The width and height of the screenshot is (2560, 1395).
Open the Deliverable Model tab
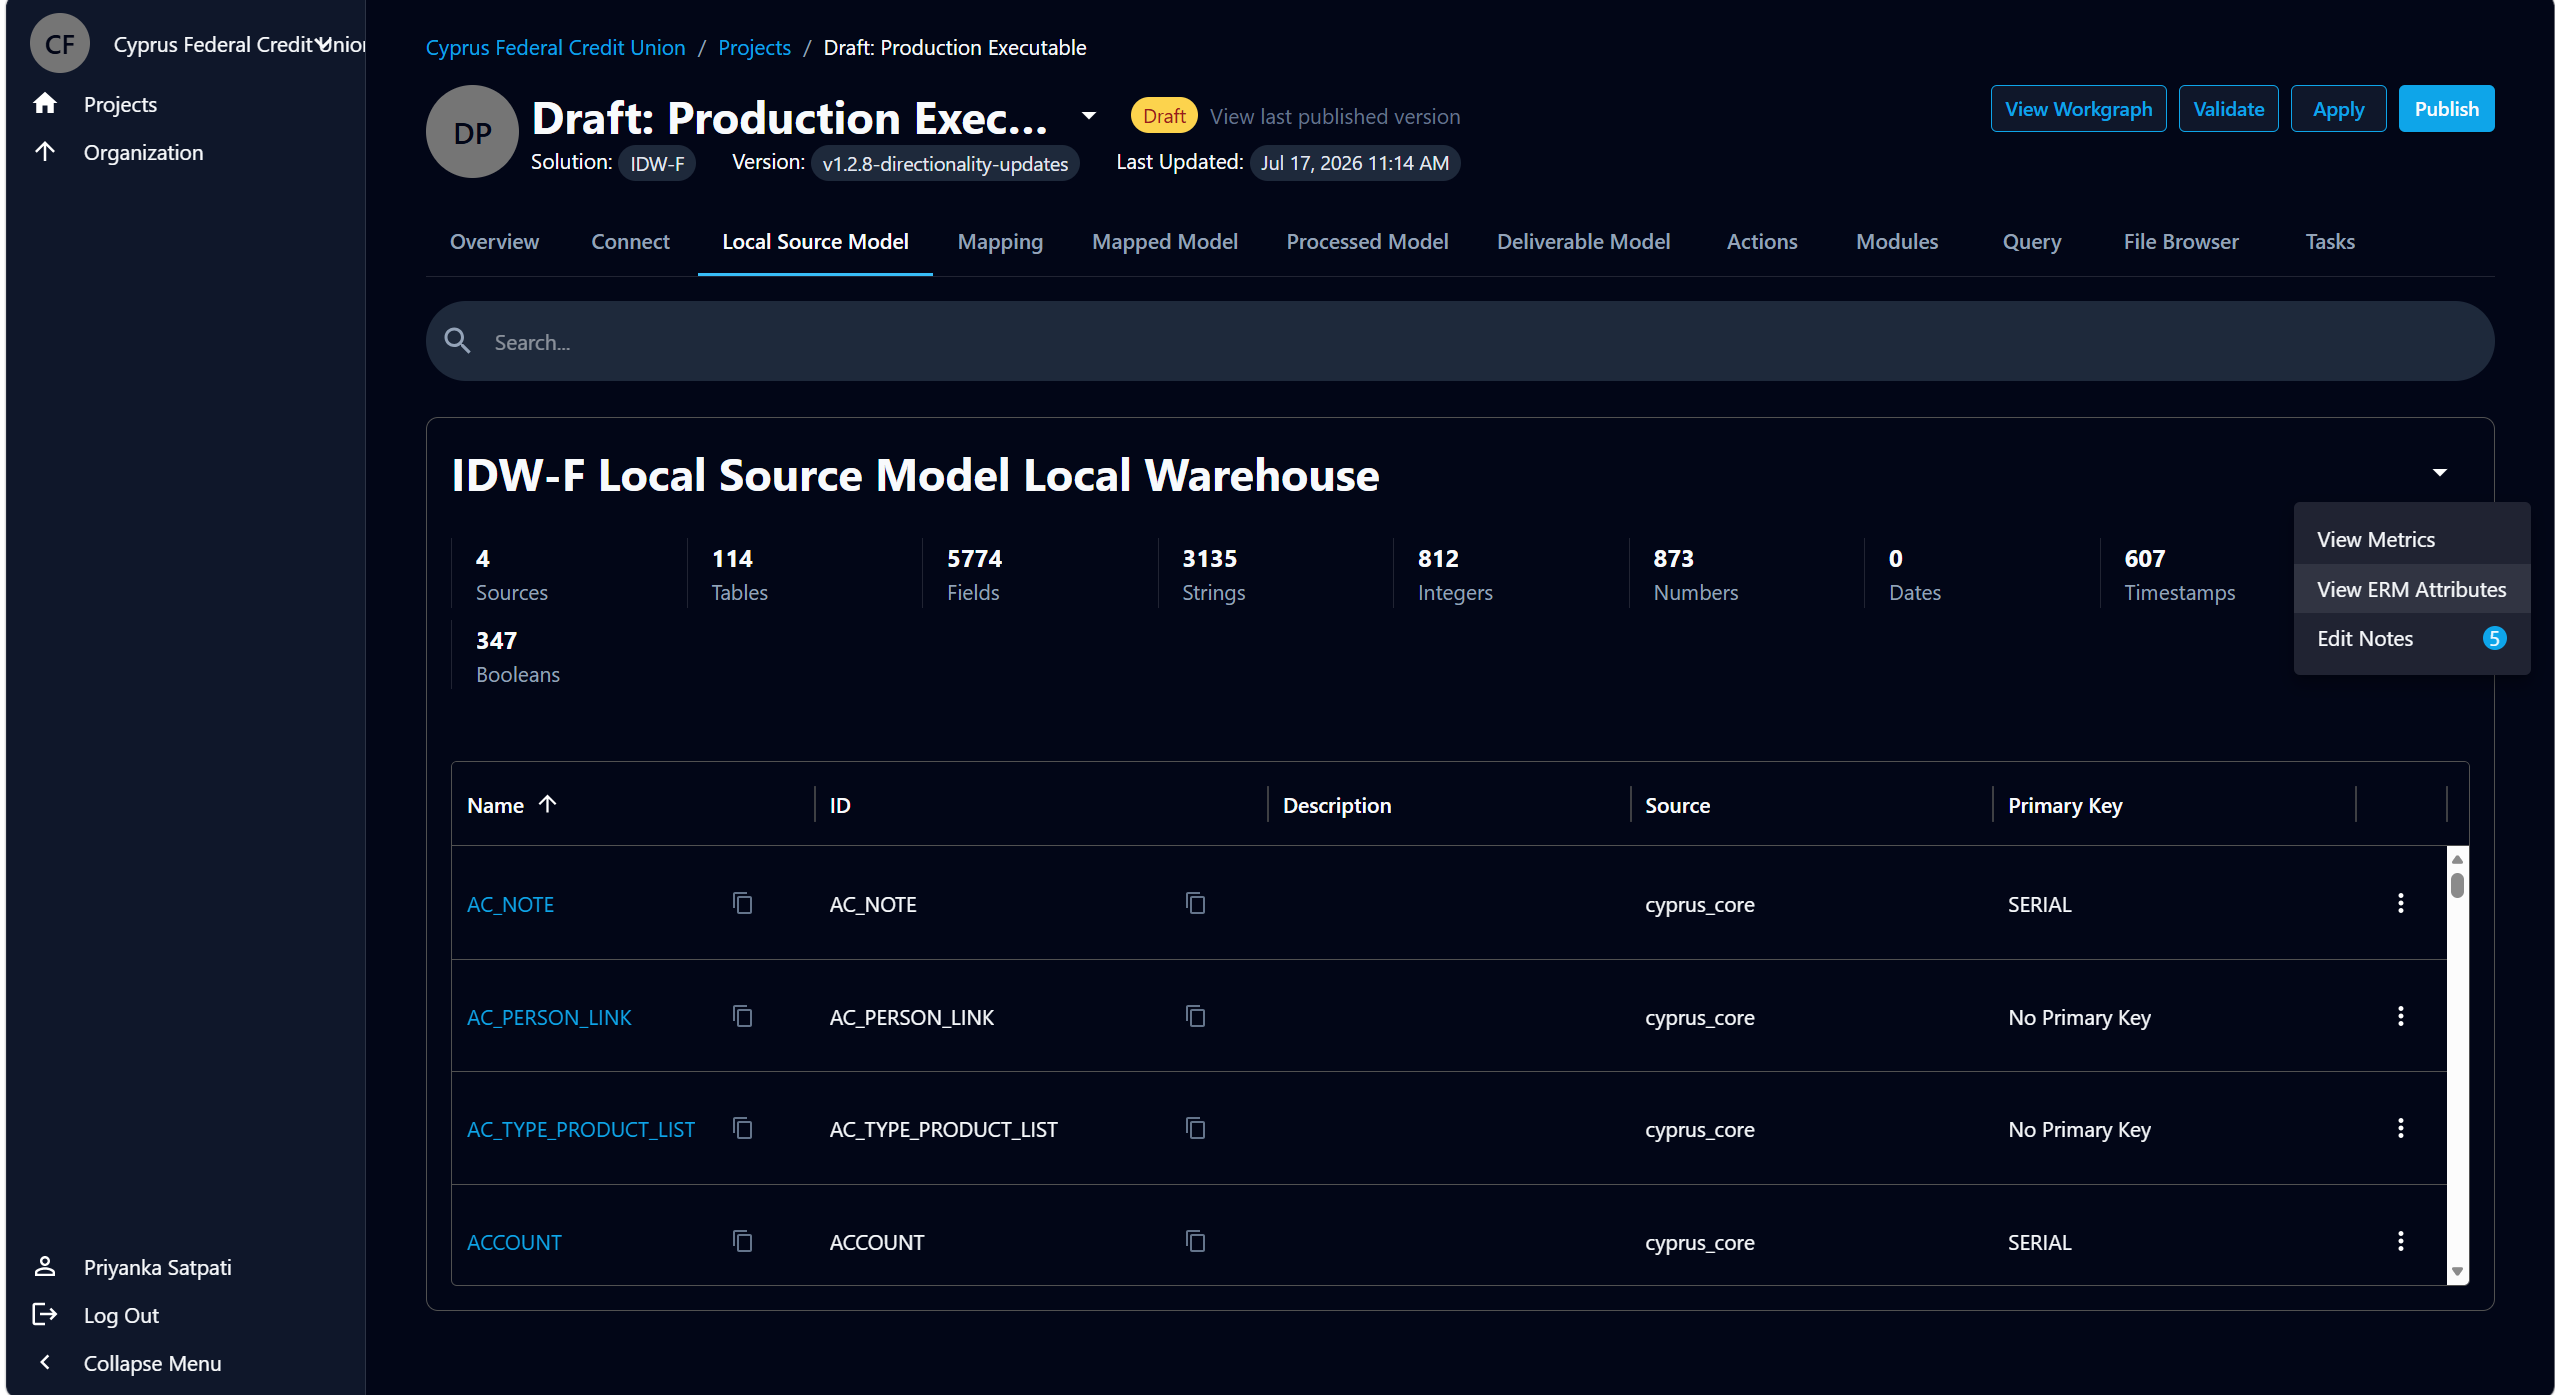pos(1583,242)
